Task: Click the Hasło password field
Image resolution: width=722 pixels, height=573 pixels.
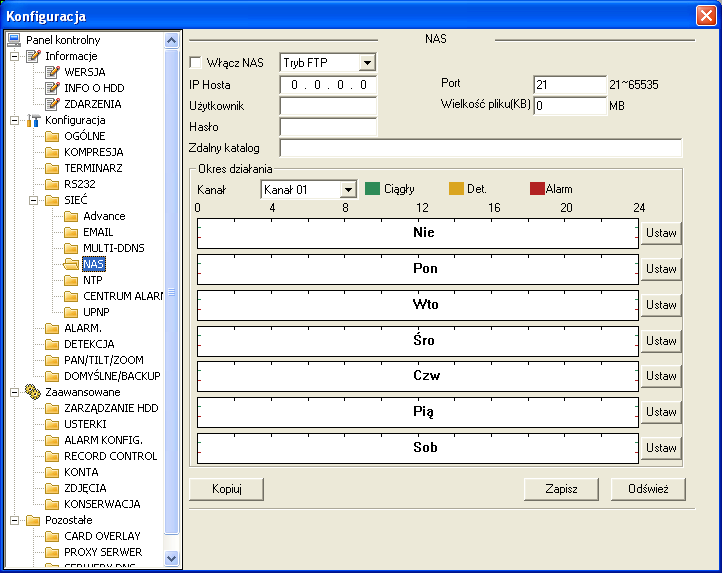Action: [328, 127]
